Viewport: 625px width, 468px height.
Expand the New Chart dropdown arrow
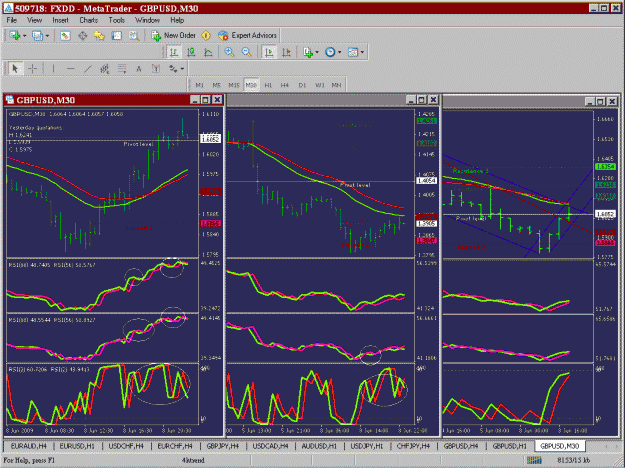(24, 36)
